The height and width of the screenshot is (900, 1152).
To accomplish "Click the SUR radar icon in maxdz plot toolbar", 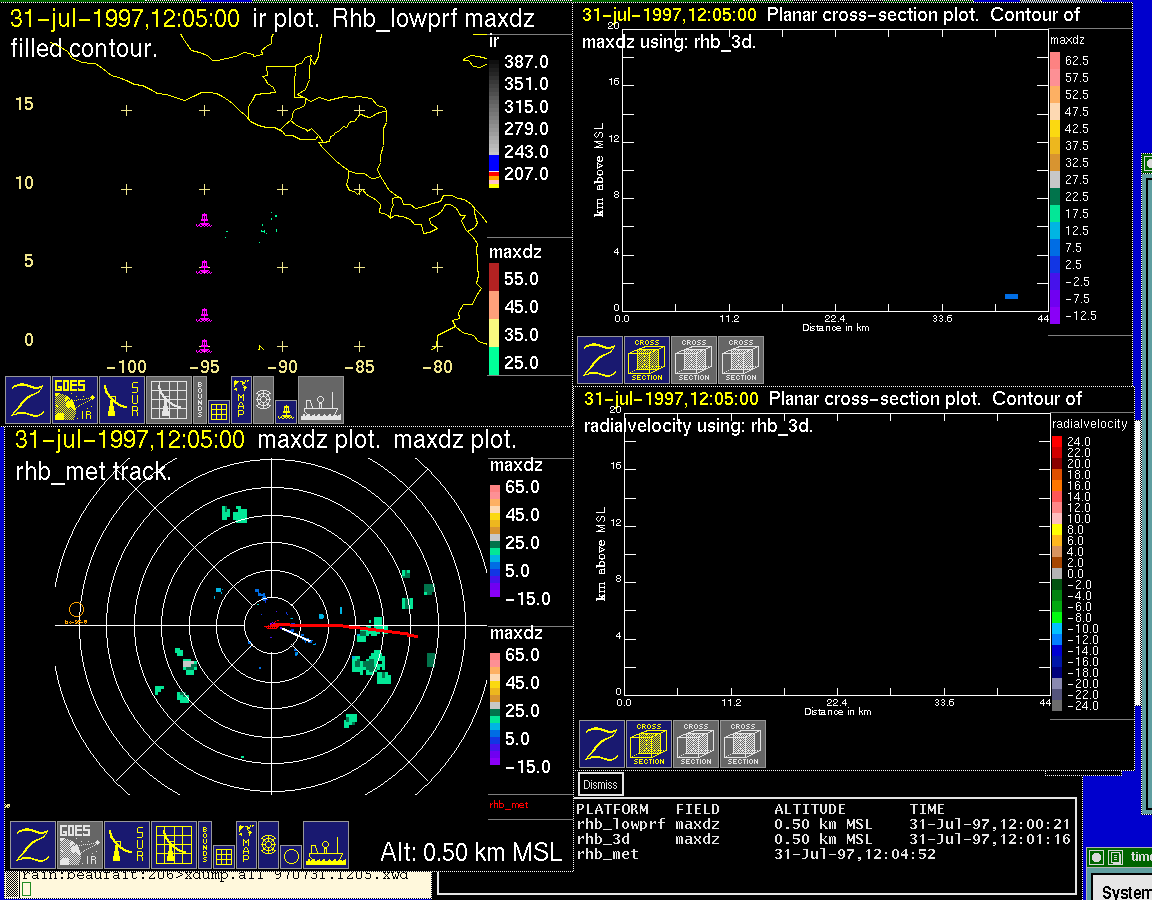I will click(126, 846).
